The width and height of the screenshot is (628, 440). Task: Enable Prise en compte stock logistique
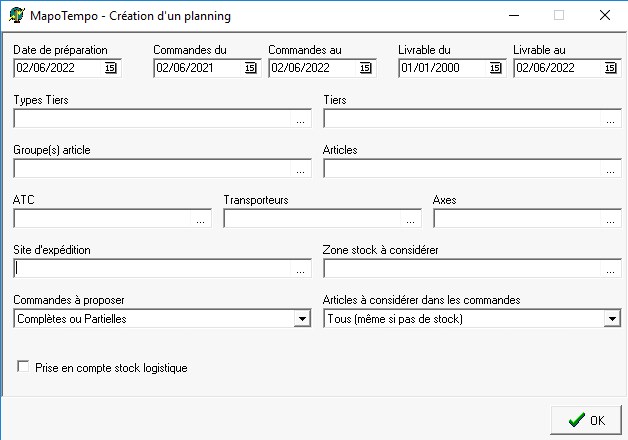[x=23, y=368]
